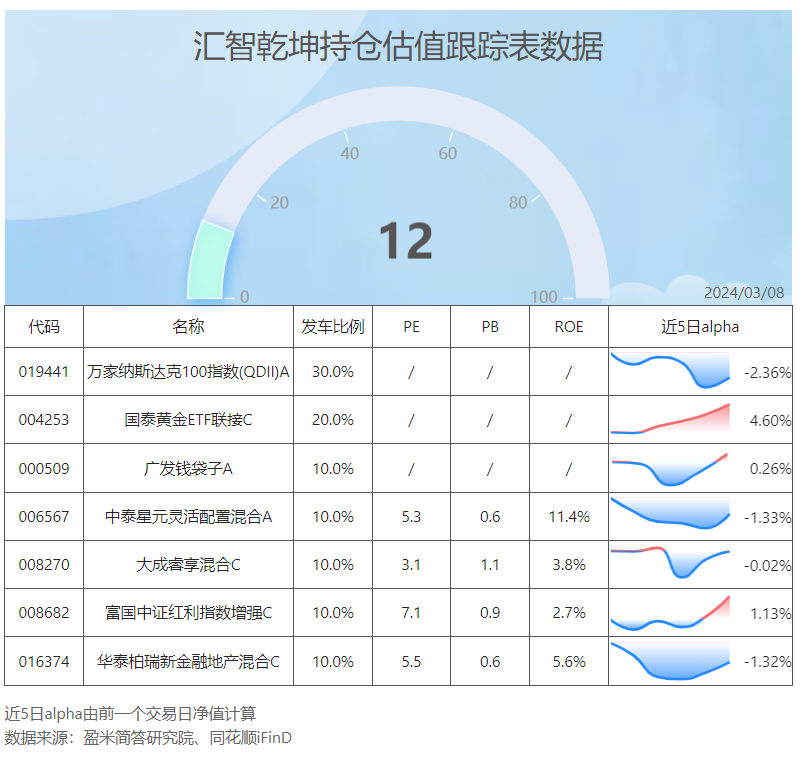This screenshot has width=804, height=757.
Task: Click the 代码 column header
Action: click(44, 327)
